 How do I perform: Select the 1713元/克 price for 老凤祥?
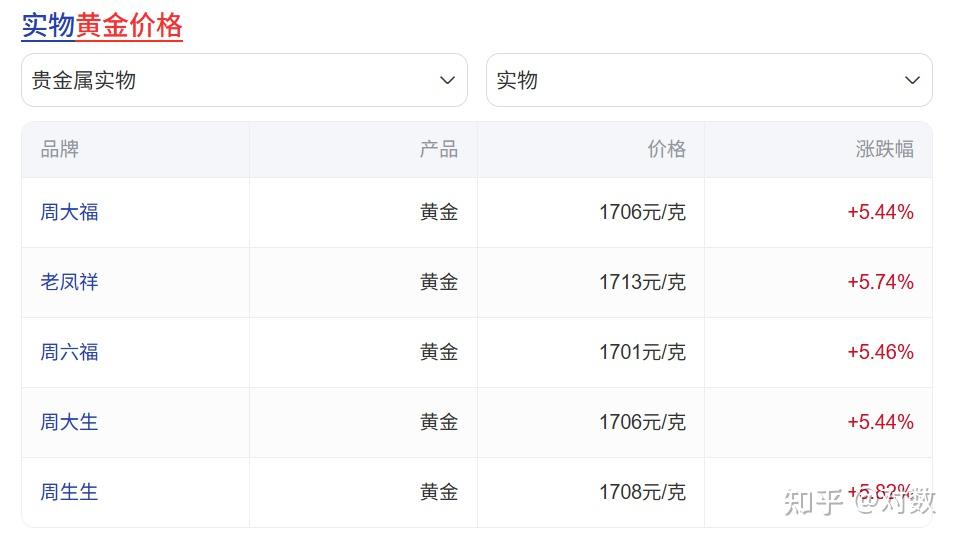coord(642,282)
